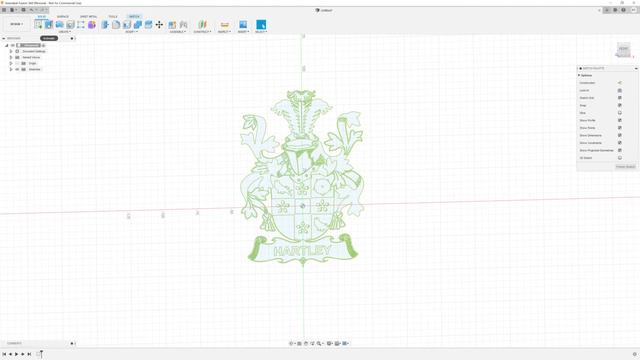The height and width of the screenshot is (360, 640).
Task: Open Display Settings icon in navigation bar
Action: (329, 344)
